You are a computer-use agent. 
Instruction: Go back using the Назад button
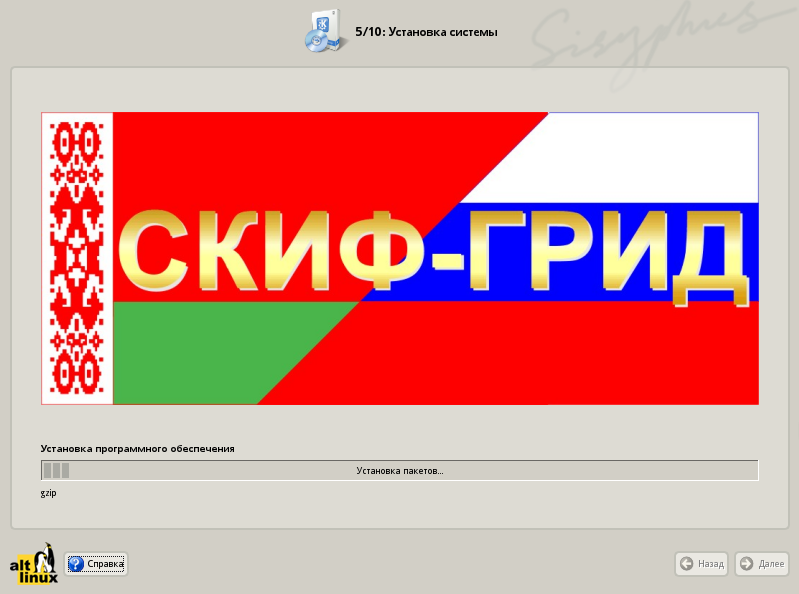(701, 564)
